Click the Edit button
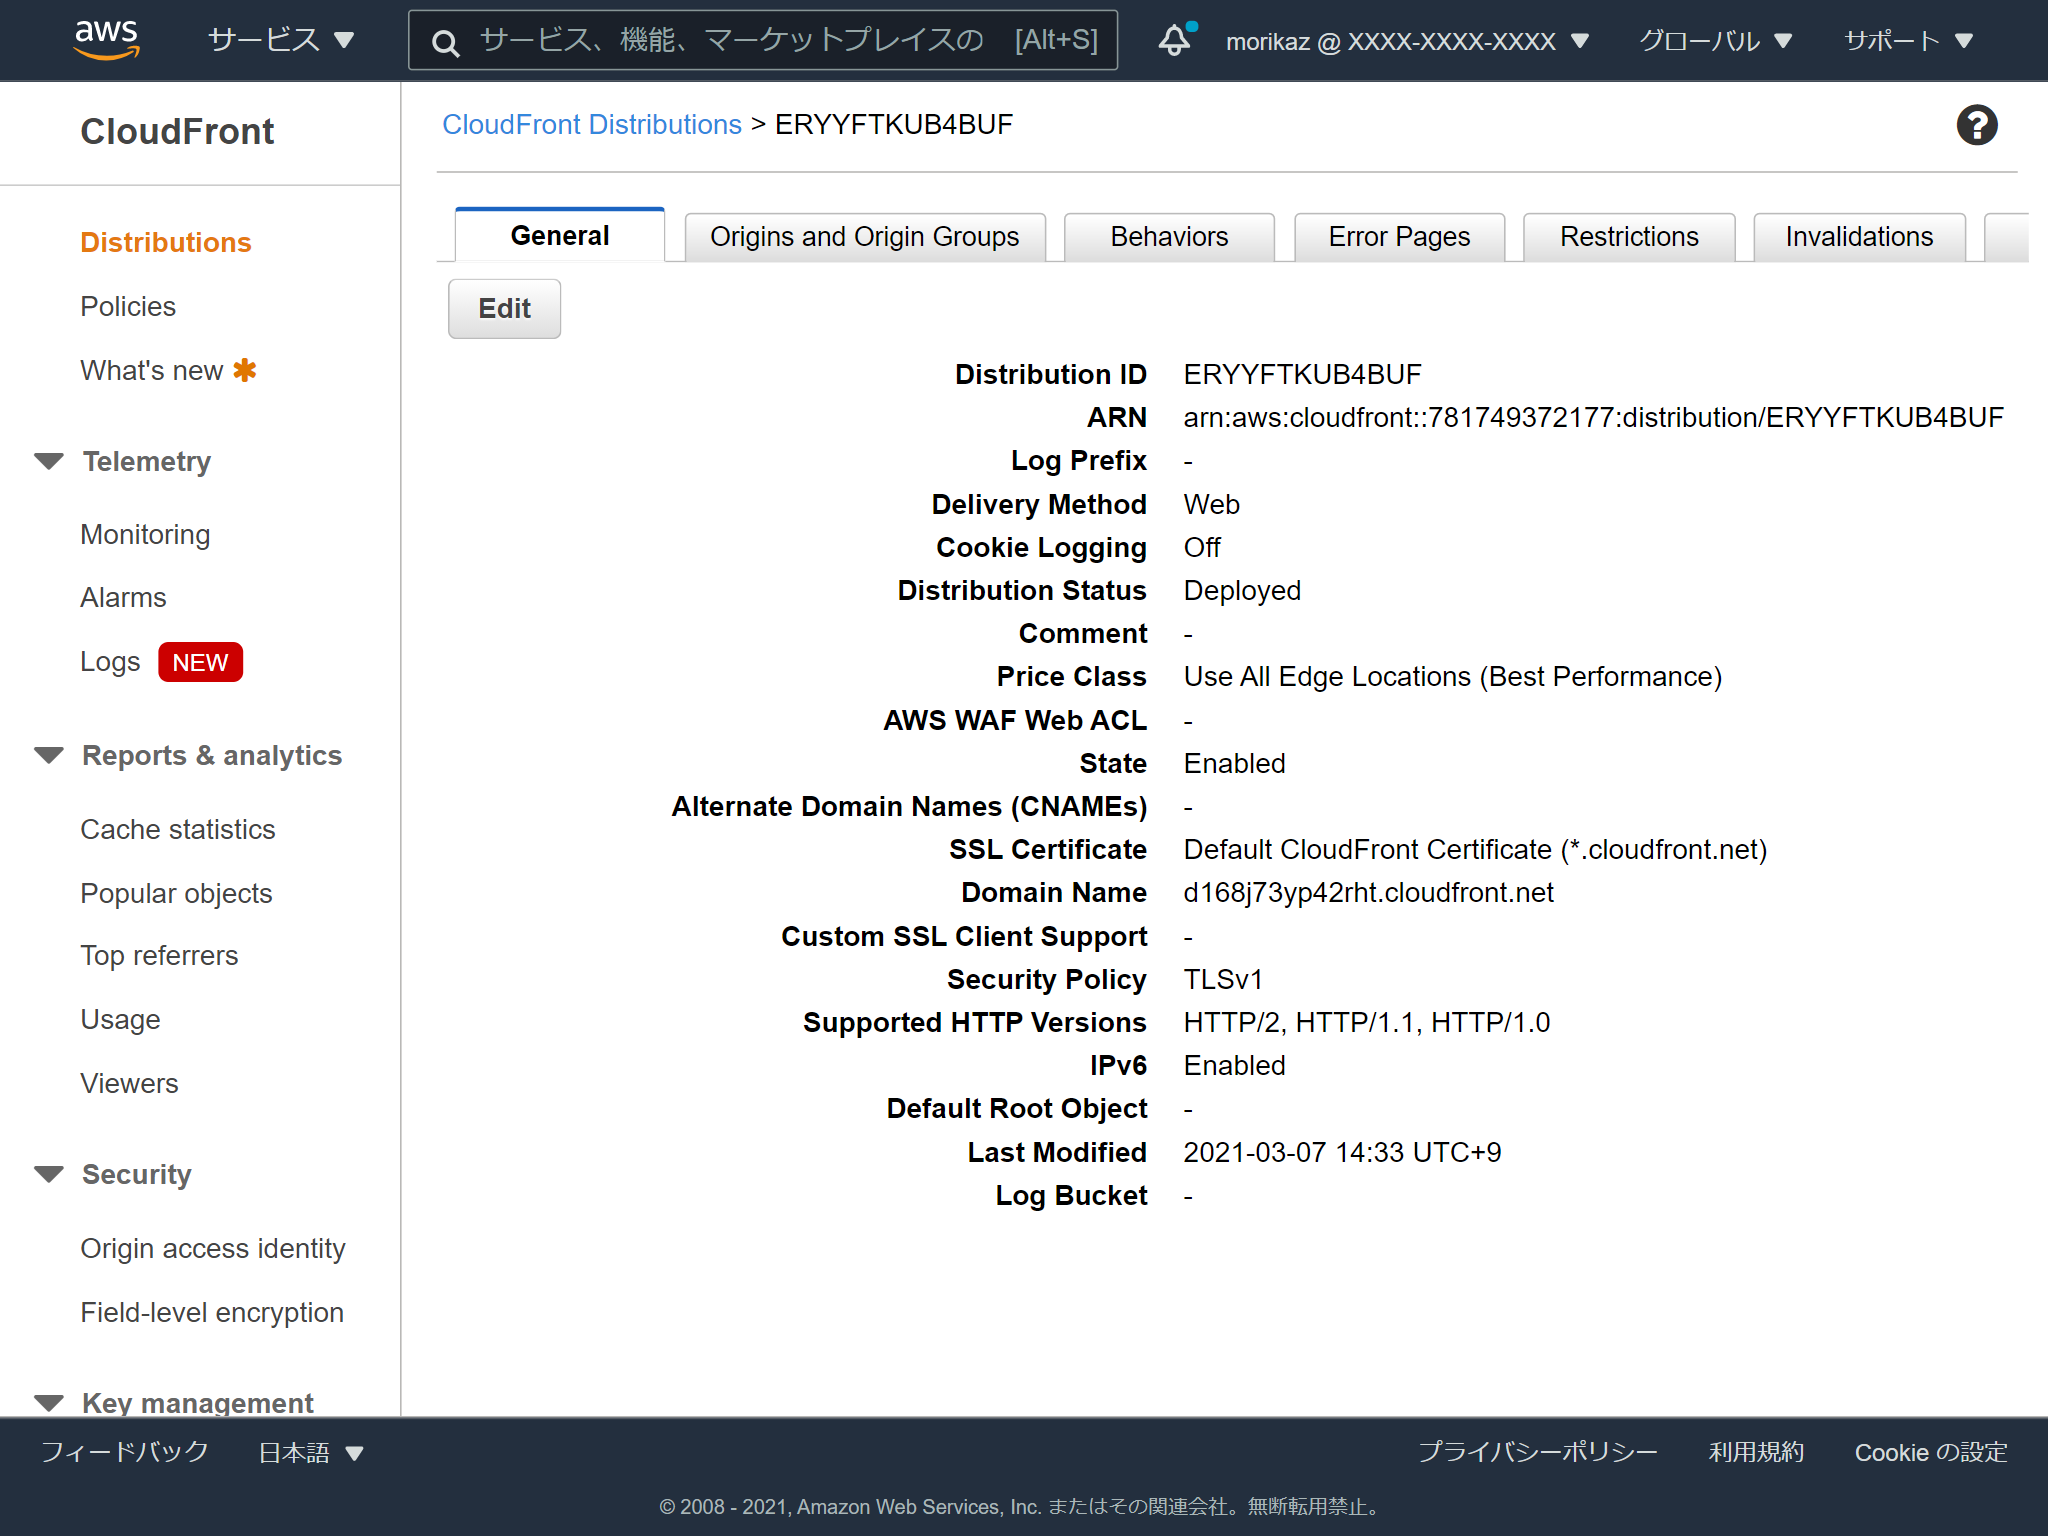 pos(504,308)
